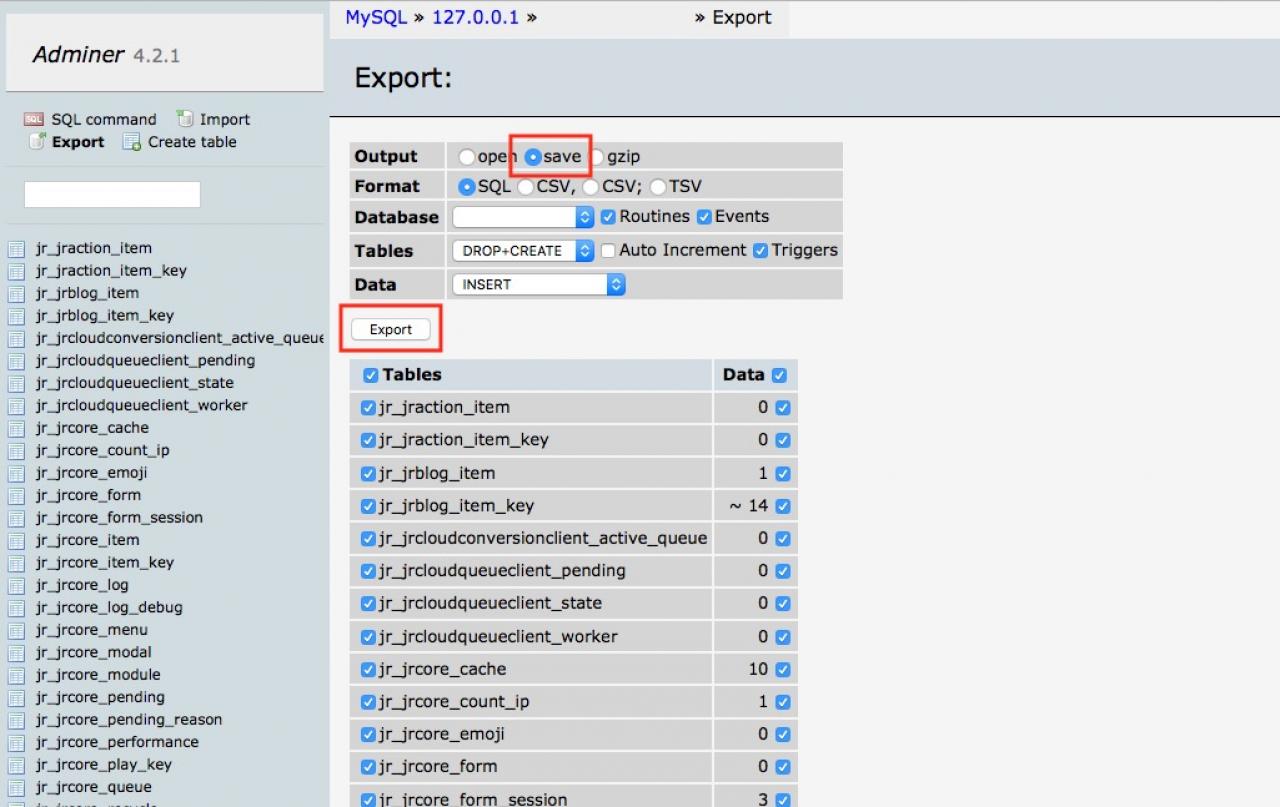Click the Export icon in sidebar

tap(37, 142)
